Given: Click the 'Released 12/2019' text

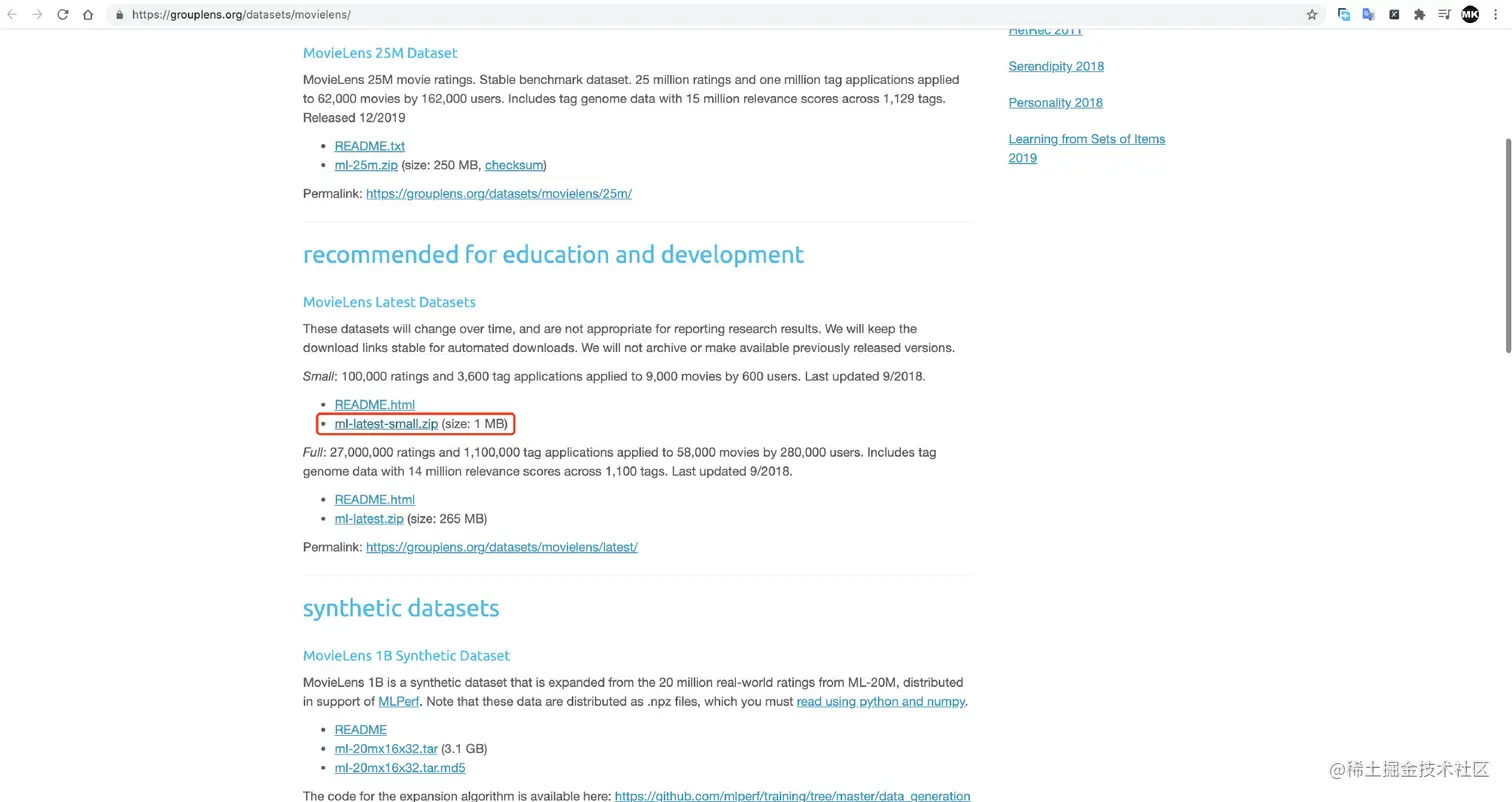Looking at the screenshot, I should [354, 118].
